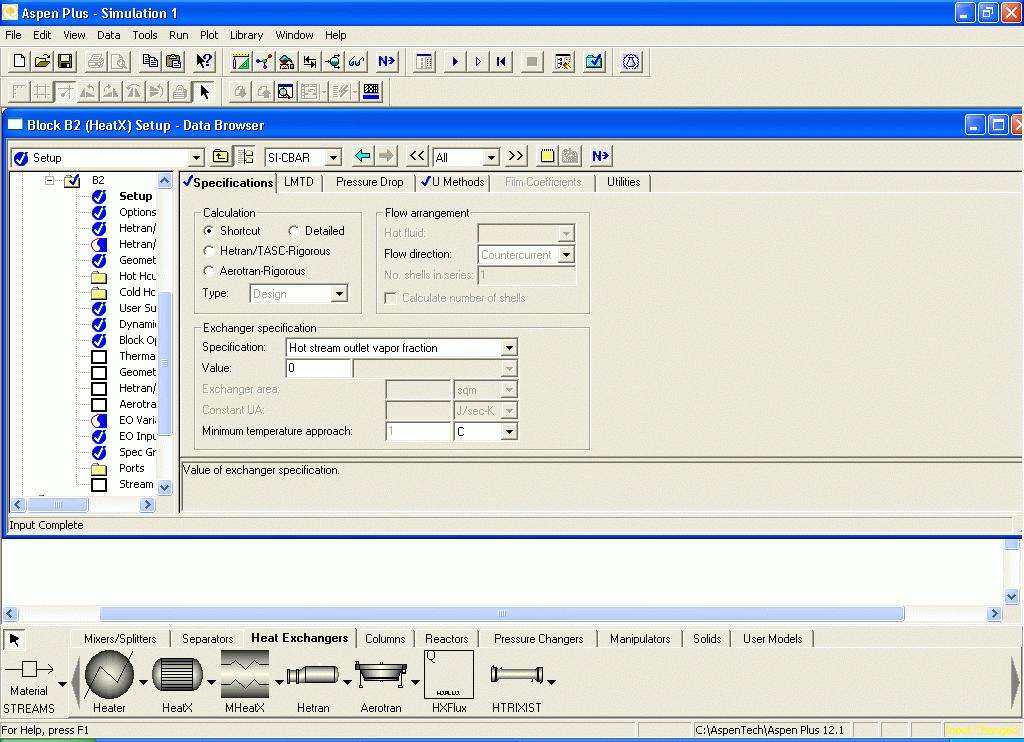Open the Specification dropdown list
1024x742 pixels.
click(x=509, y=348)
